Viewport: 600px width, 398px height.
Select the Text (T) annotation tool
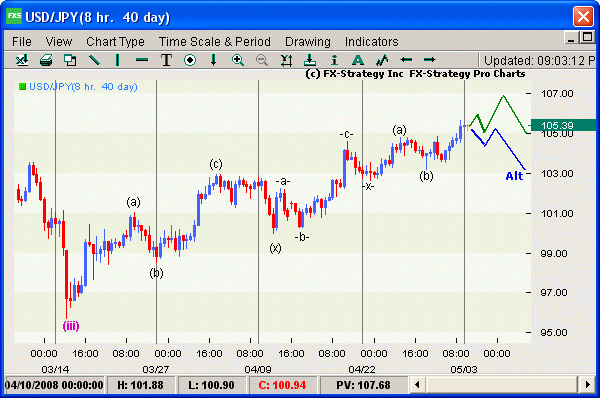point(166,60)
